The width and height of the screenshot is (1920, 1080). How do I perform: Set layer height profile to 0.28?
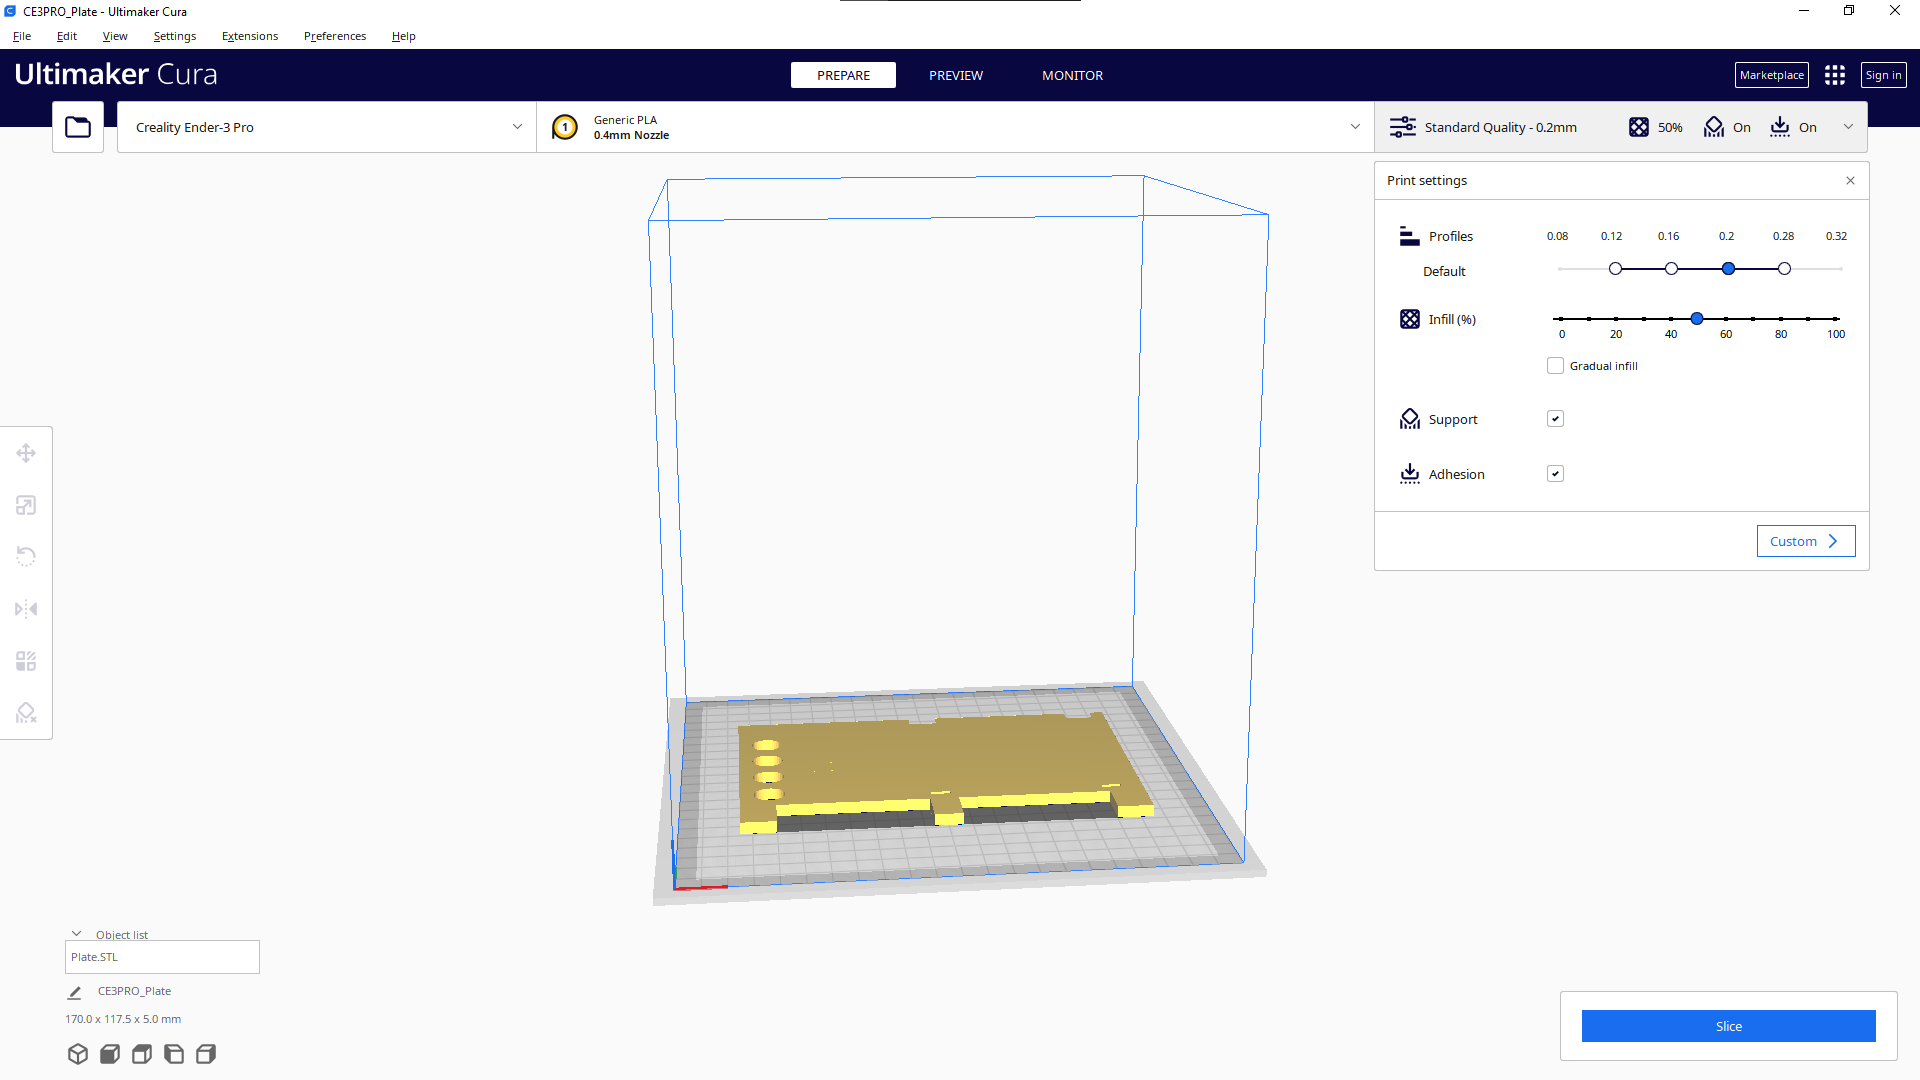click(x=1784, y=269)
